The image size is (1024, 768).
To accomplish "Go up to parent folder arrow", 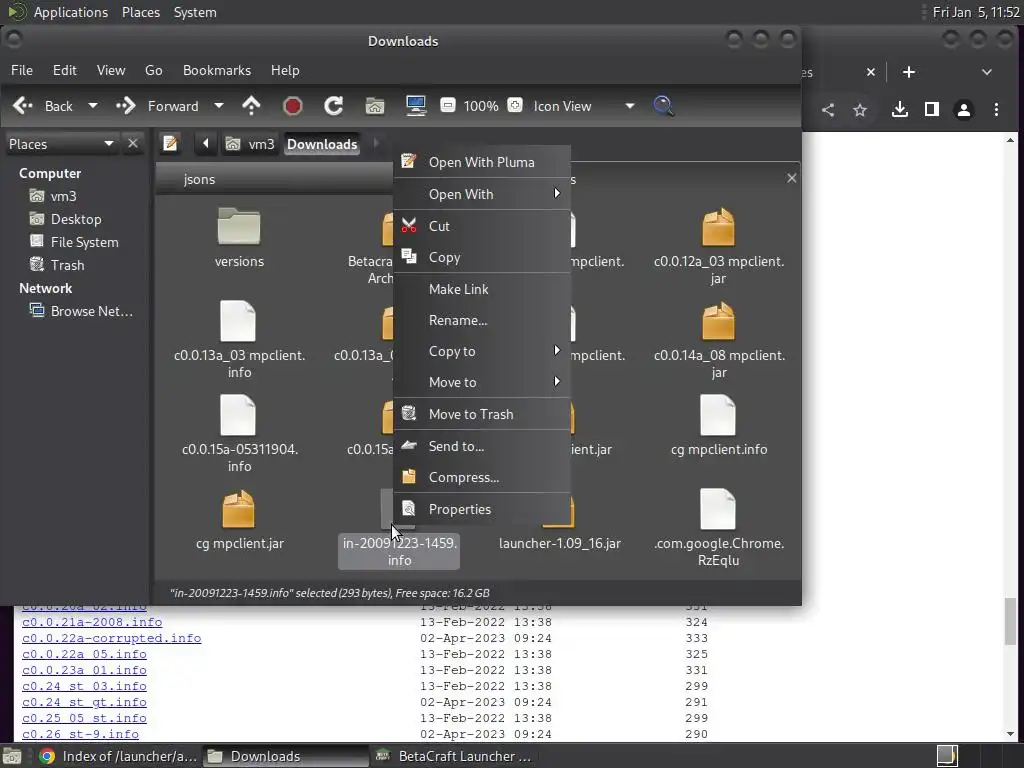I will 251,106.
